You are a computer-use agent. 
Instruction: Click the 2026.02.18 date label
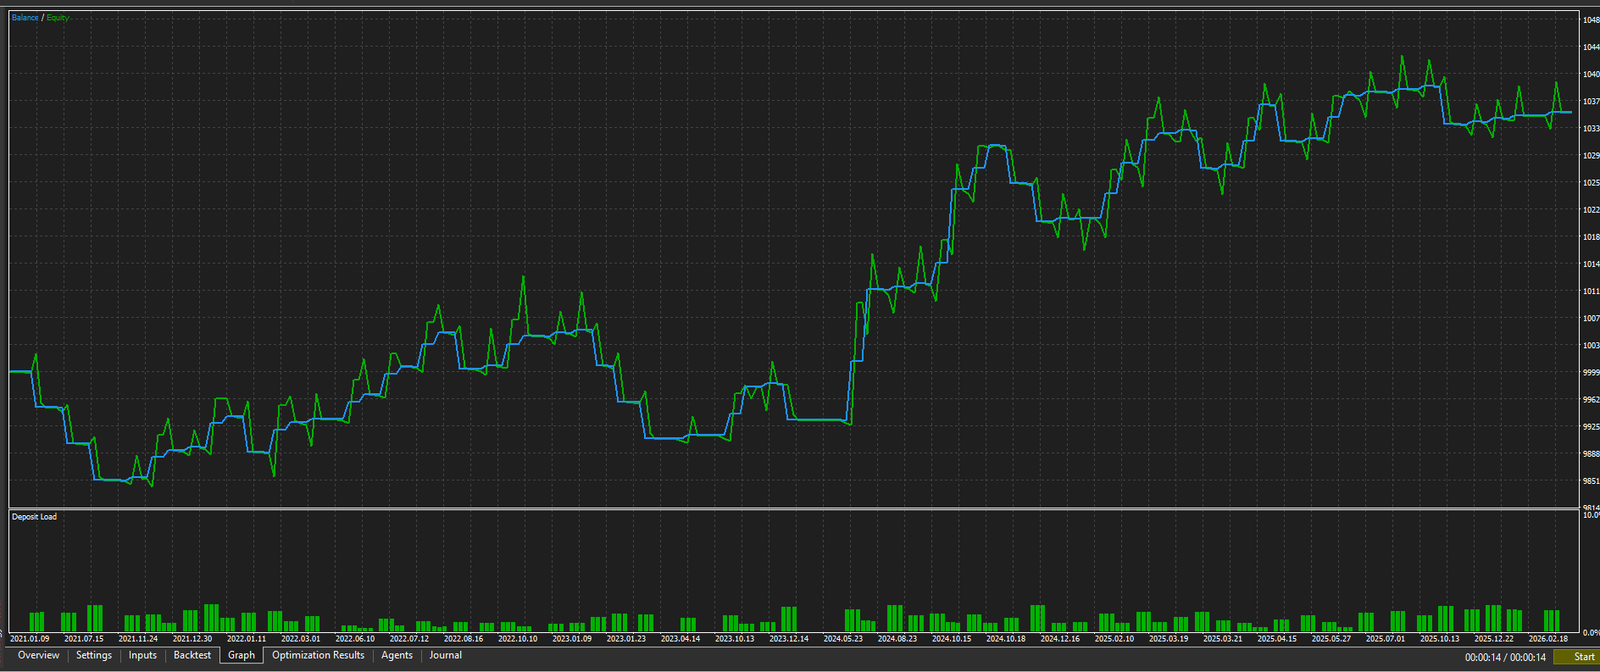coord(1548,638)
